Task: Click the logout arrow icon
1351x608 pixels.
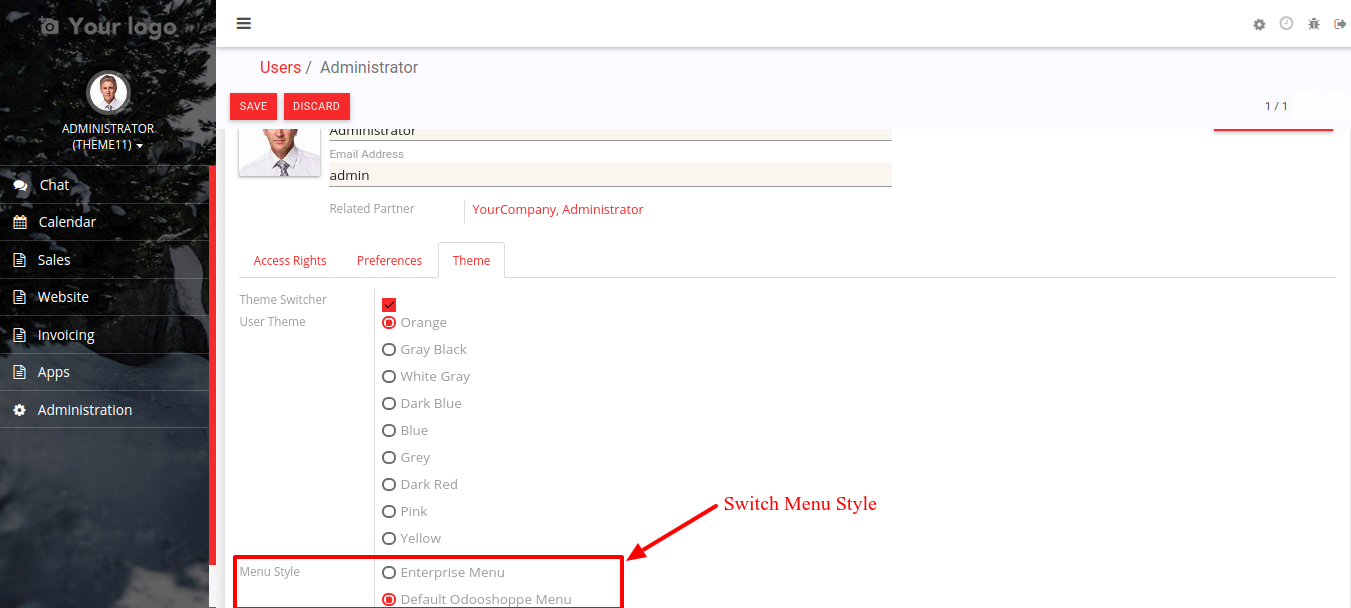Action: tap(1340, 24)
